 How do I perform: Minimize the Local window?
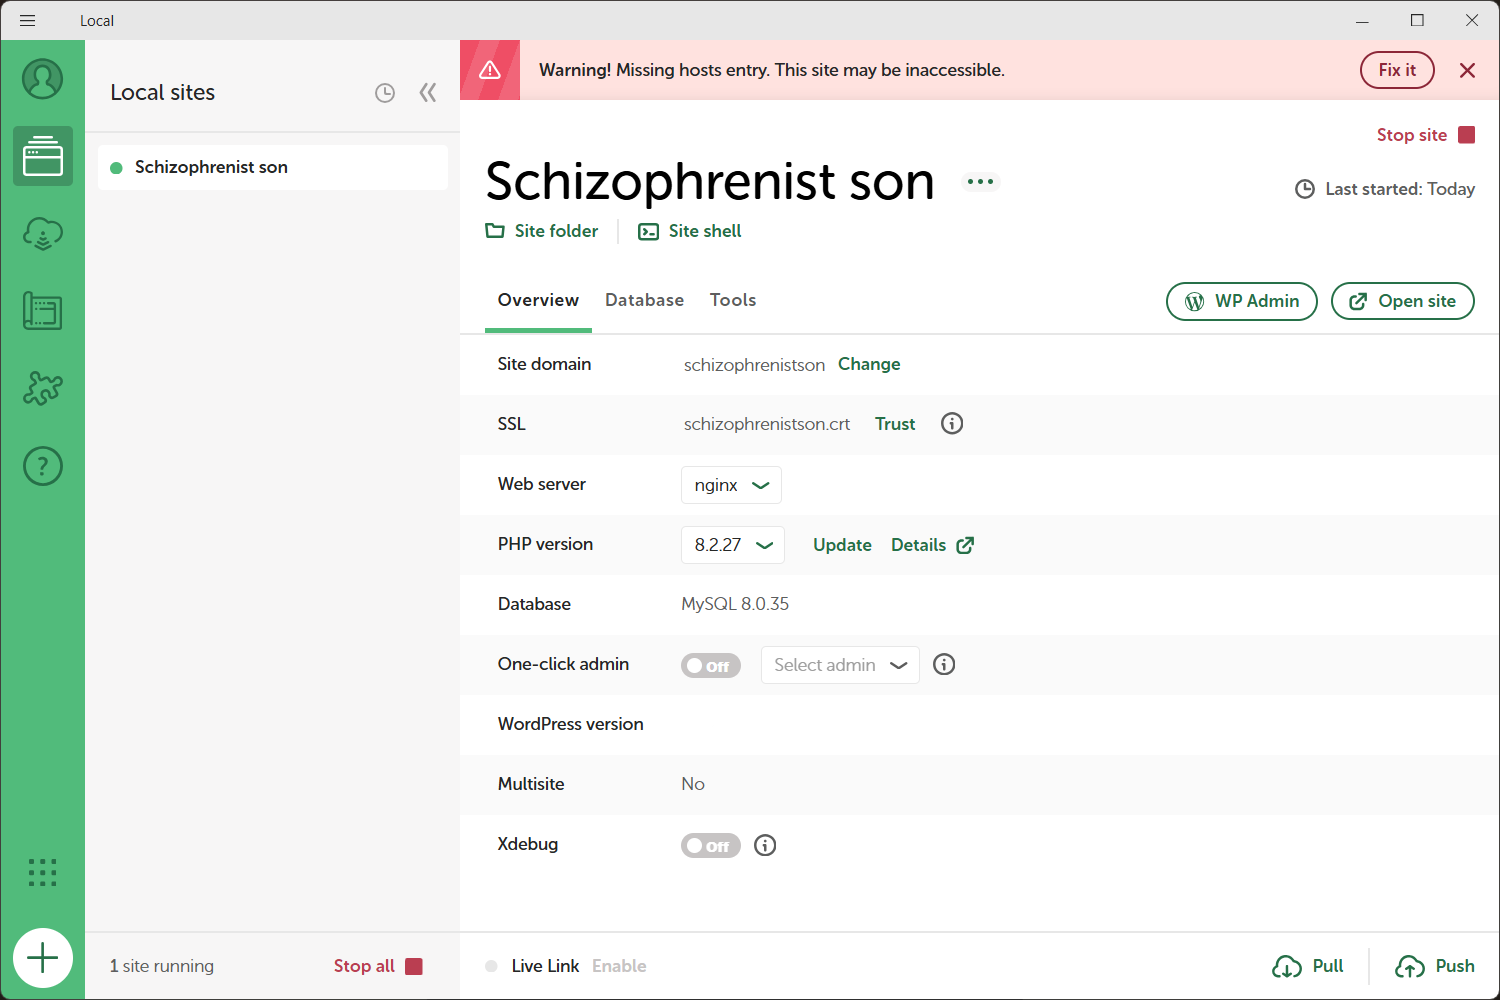point(1362,20)
